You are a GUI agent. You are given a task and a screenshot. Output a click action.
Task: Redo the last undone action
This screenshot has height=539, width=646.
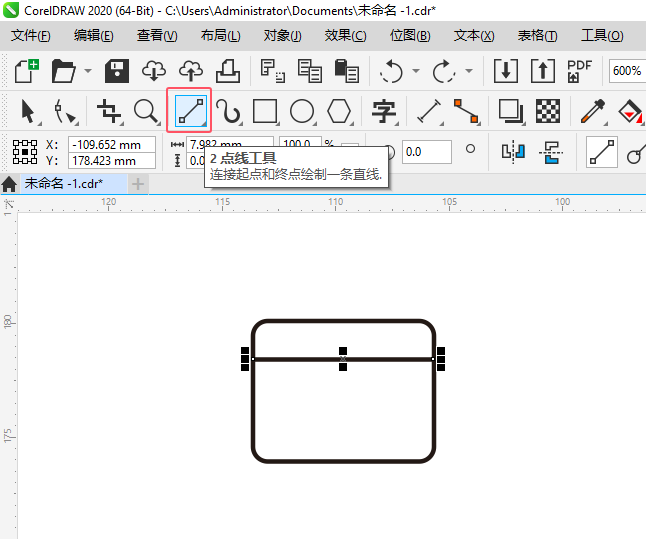444,71
